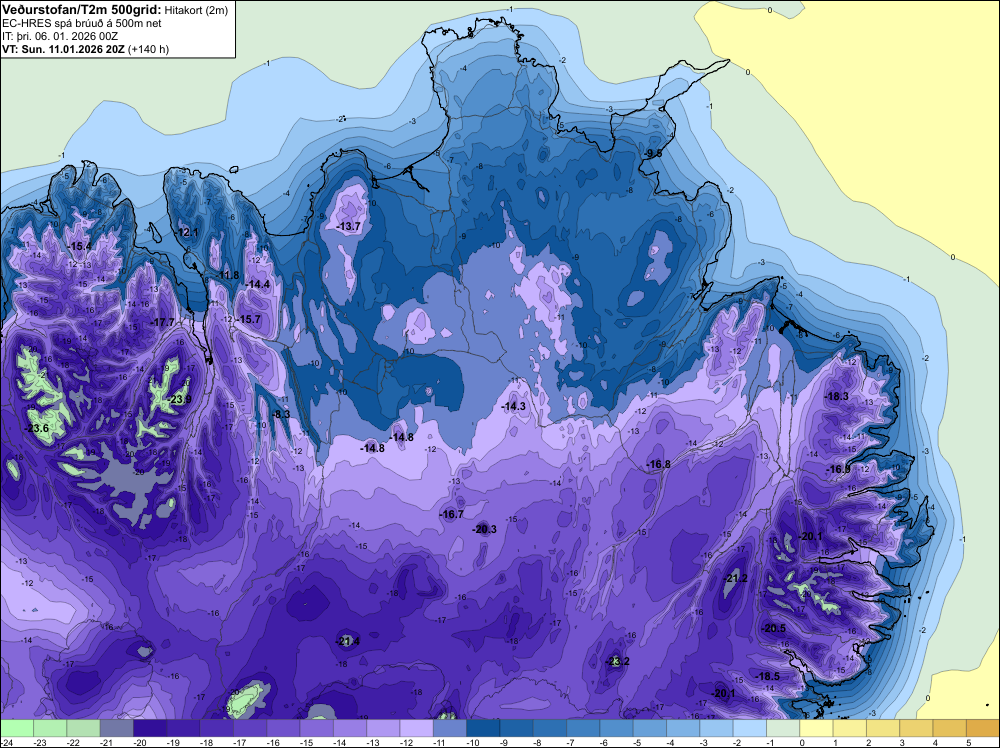The width and height of the screenshot is (1000, 748).
Task: Click the -8.3 temperature label
Action: point(280,414)
